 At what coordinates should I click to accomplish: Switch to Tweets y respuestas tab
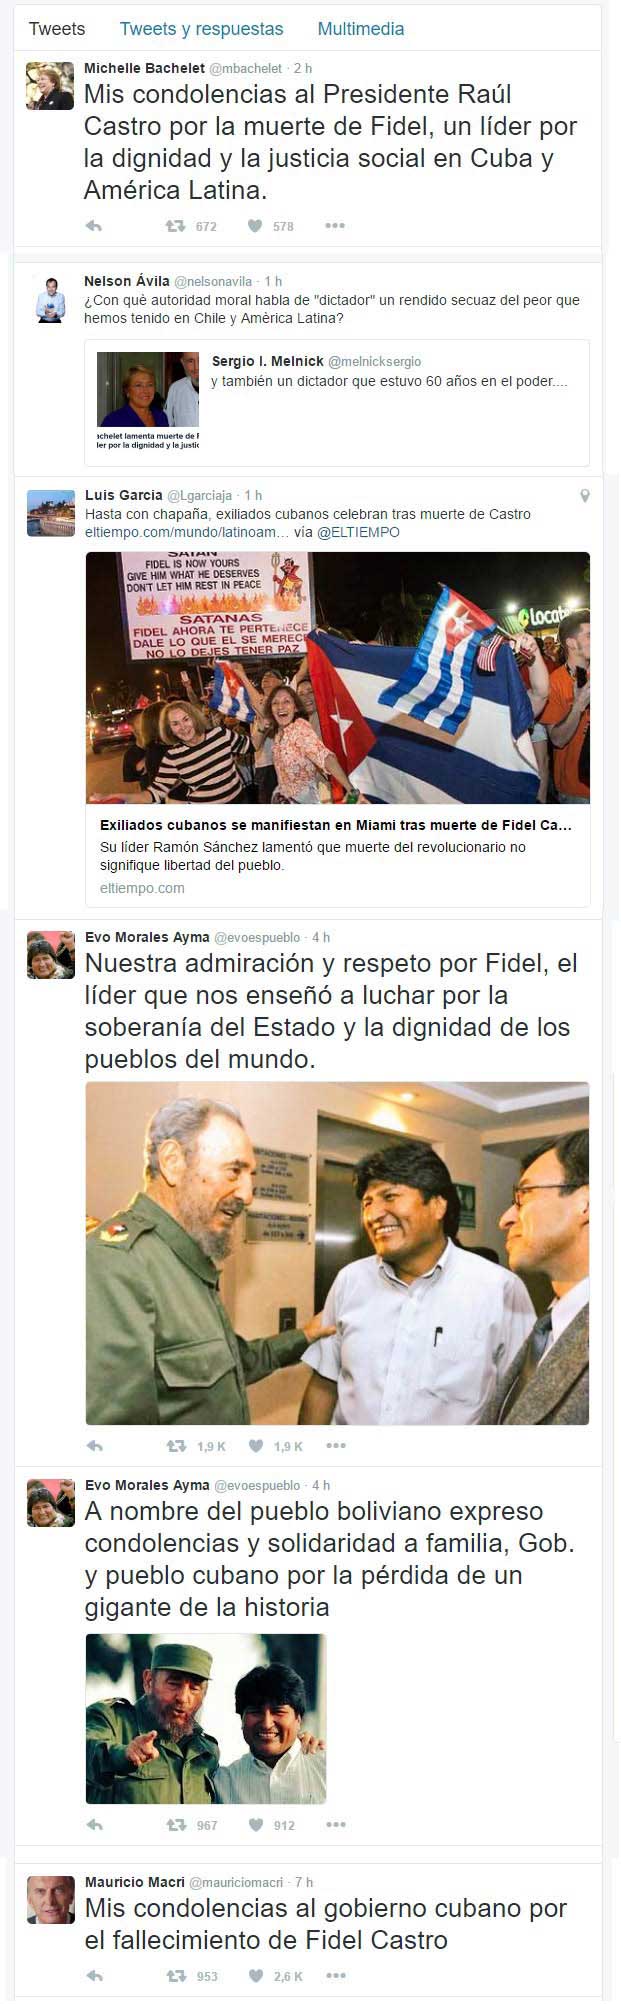[x=201, y=29]
